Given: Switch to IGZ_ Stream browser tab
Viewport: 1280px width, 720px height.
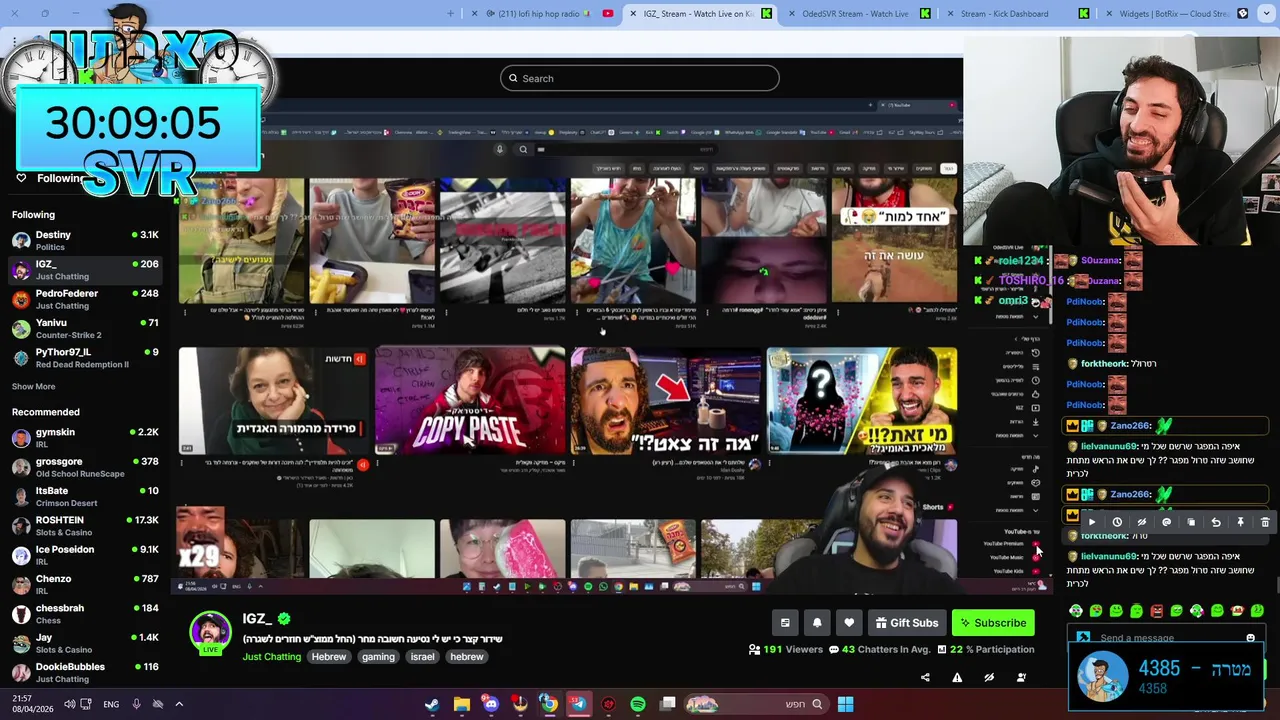Looking at the screenshot, I should click(x=699, y=14).
